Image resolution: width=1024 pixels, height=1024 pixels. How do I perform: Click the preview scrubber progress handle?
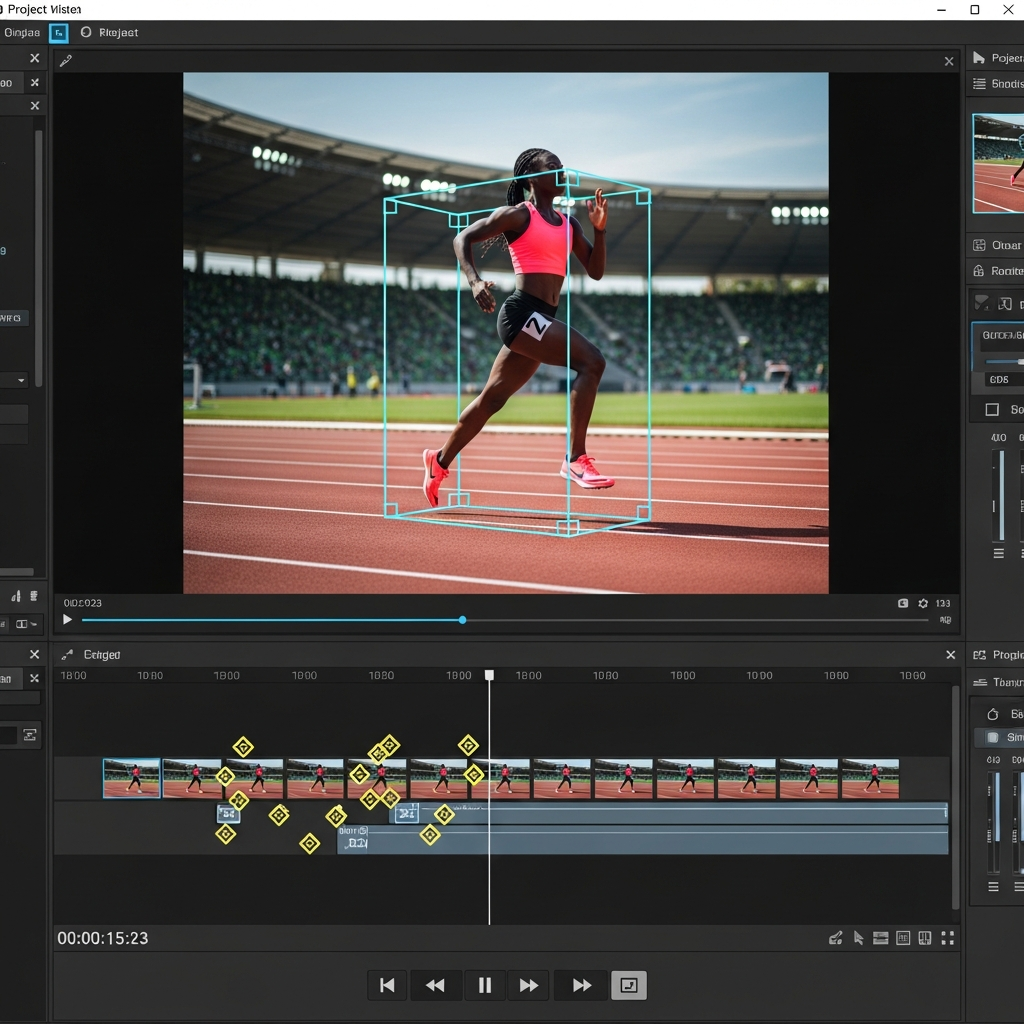(x=462, y=620)
